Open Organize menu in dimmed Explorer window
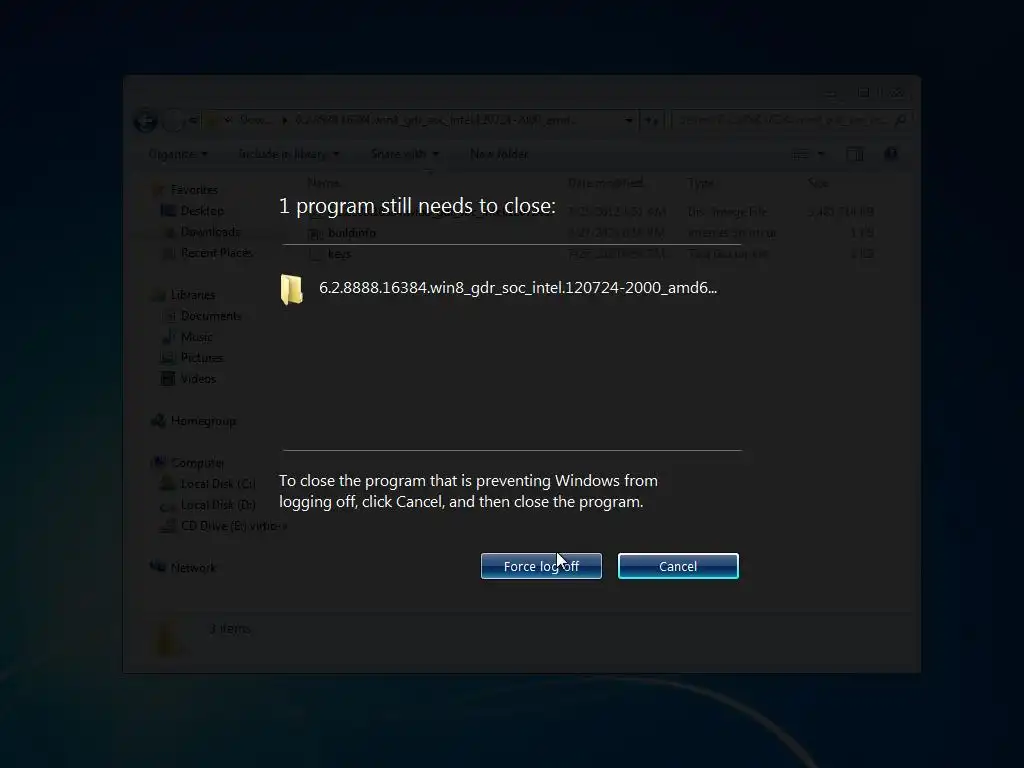Screen dimensions: 1024x768 [178, 154]
